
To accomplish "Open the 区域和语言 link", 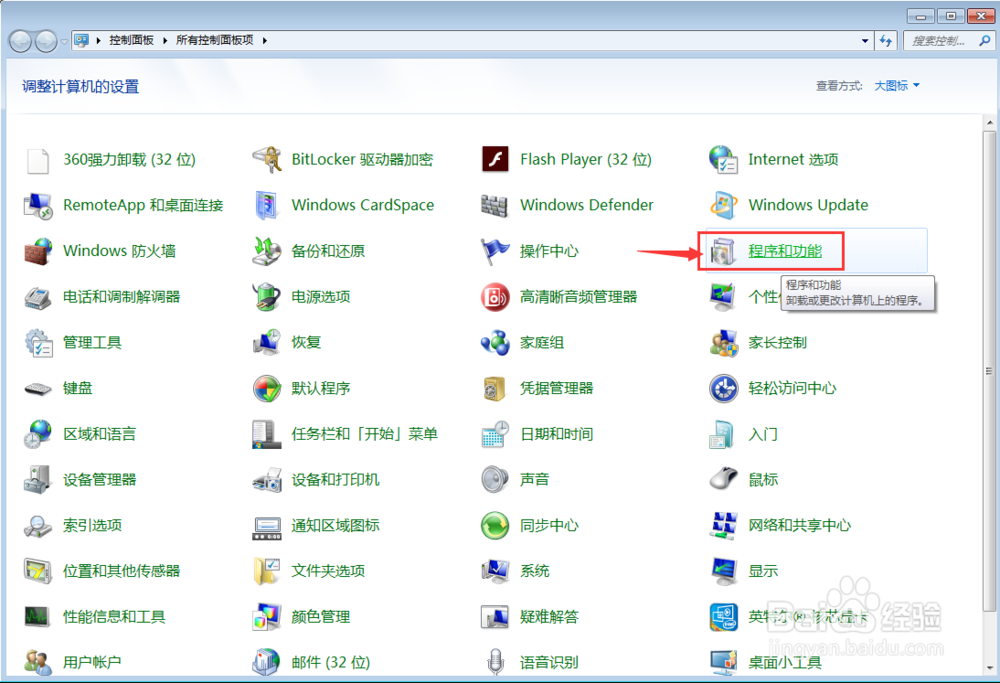I will (x=99, y=434).
